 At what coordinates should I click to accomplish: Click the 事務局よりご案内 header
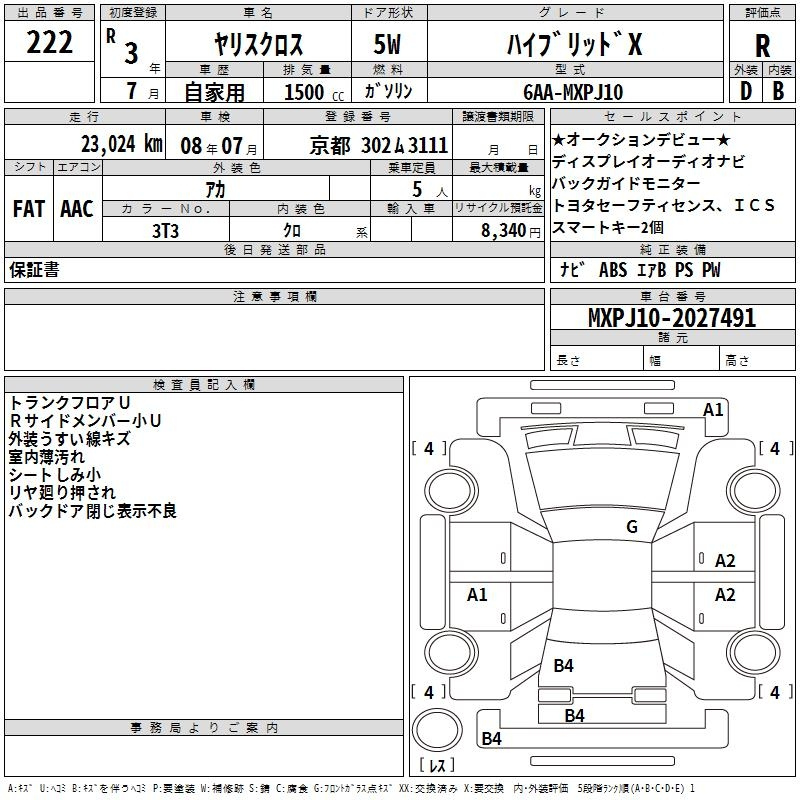(x=204, y=728)
